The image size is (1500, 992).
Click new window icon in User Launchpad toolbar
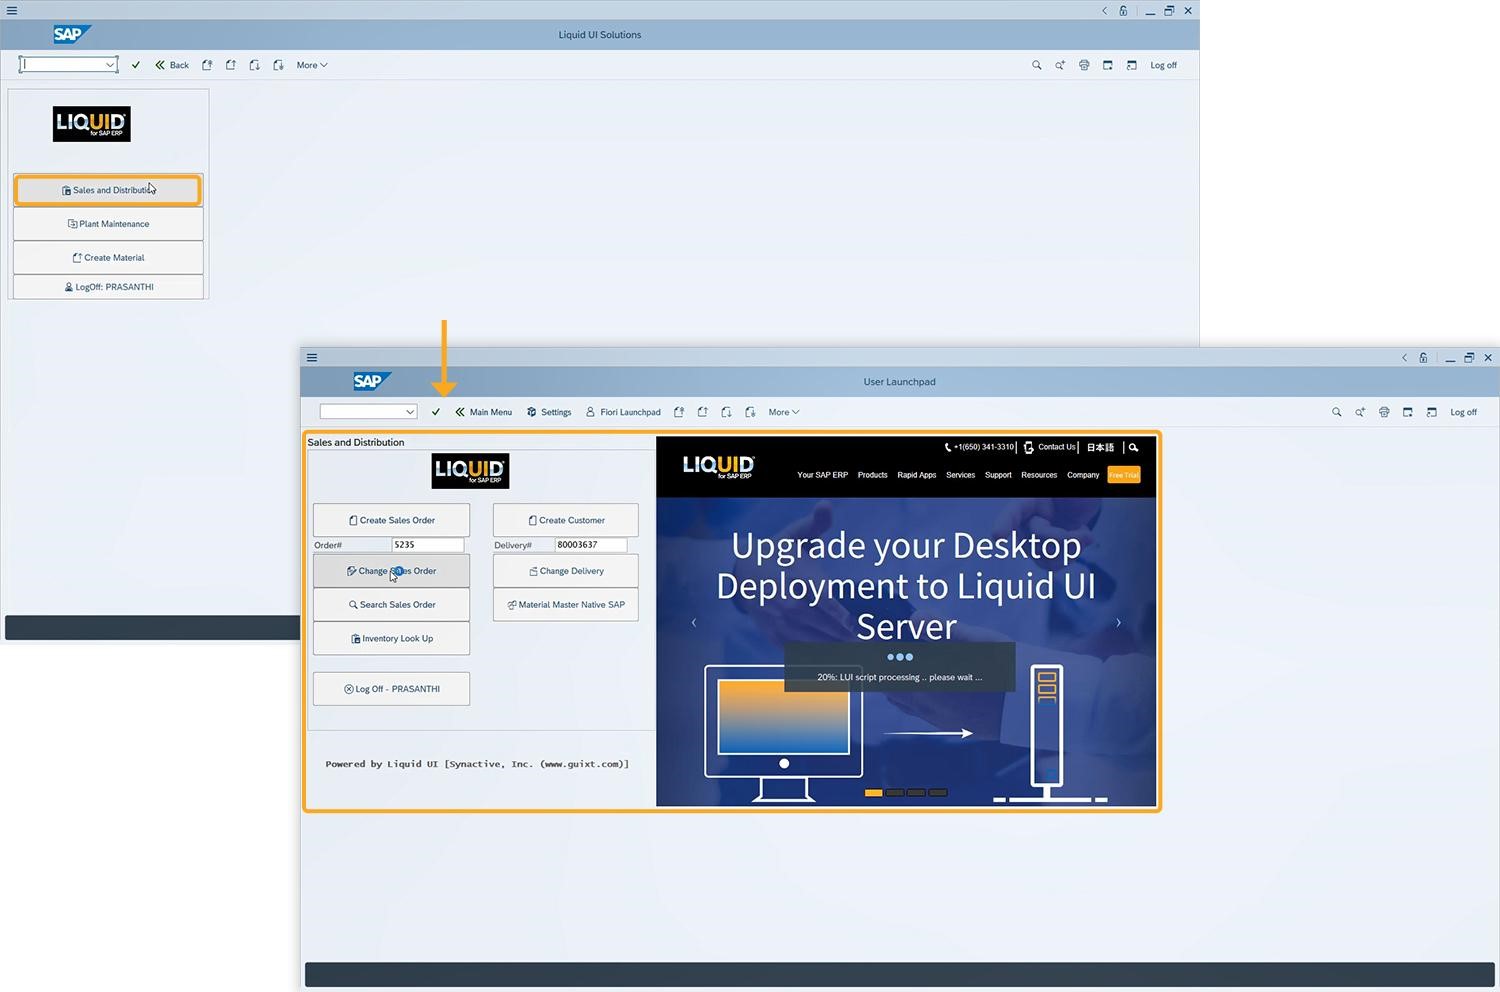pyautogui.click(x=1408, y=412)
